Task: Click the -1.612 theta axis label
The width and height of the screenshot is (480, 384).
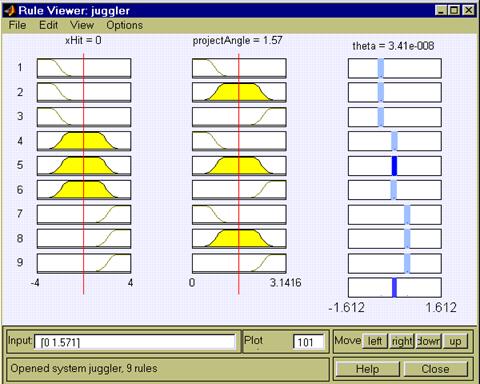Action: (x=347, y=307)
